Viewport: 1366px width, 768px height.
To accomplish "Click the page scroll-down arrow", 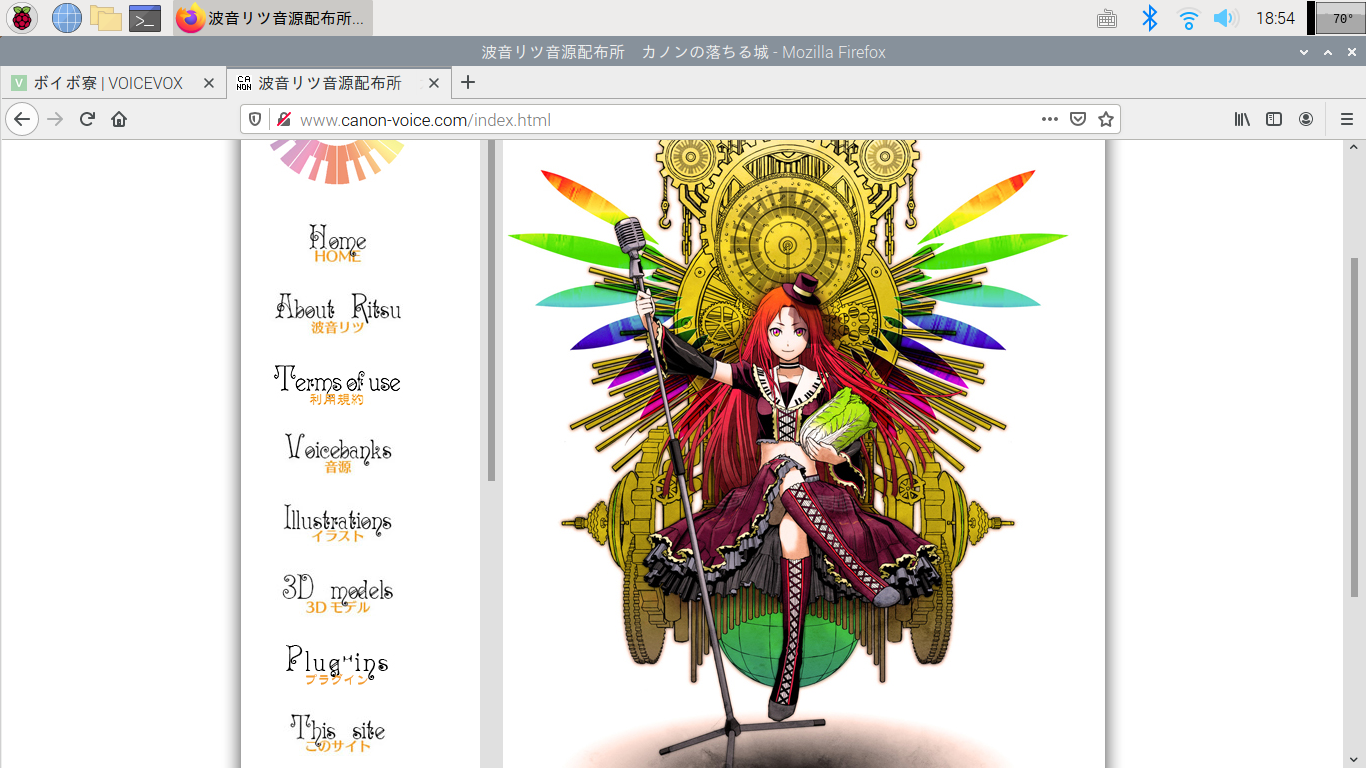I will click(x=1356, y=759).
